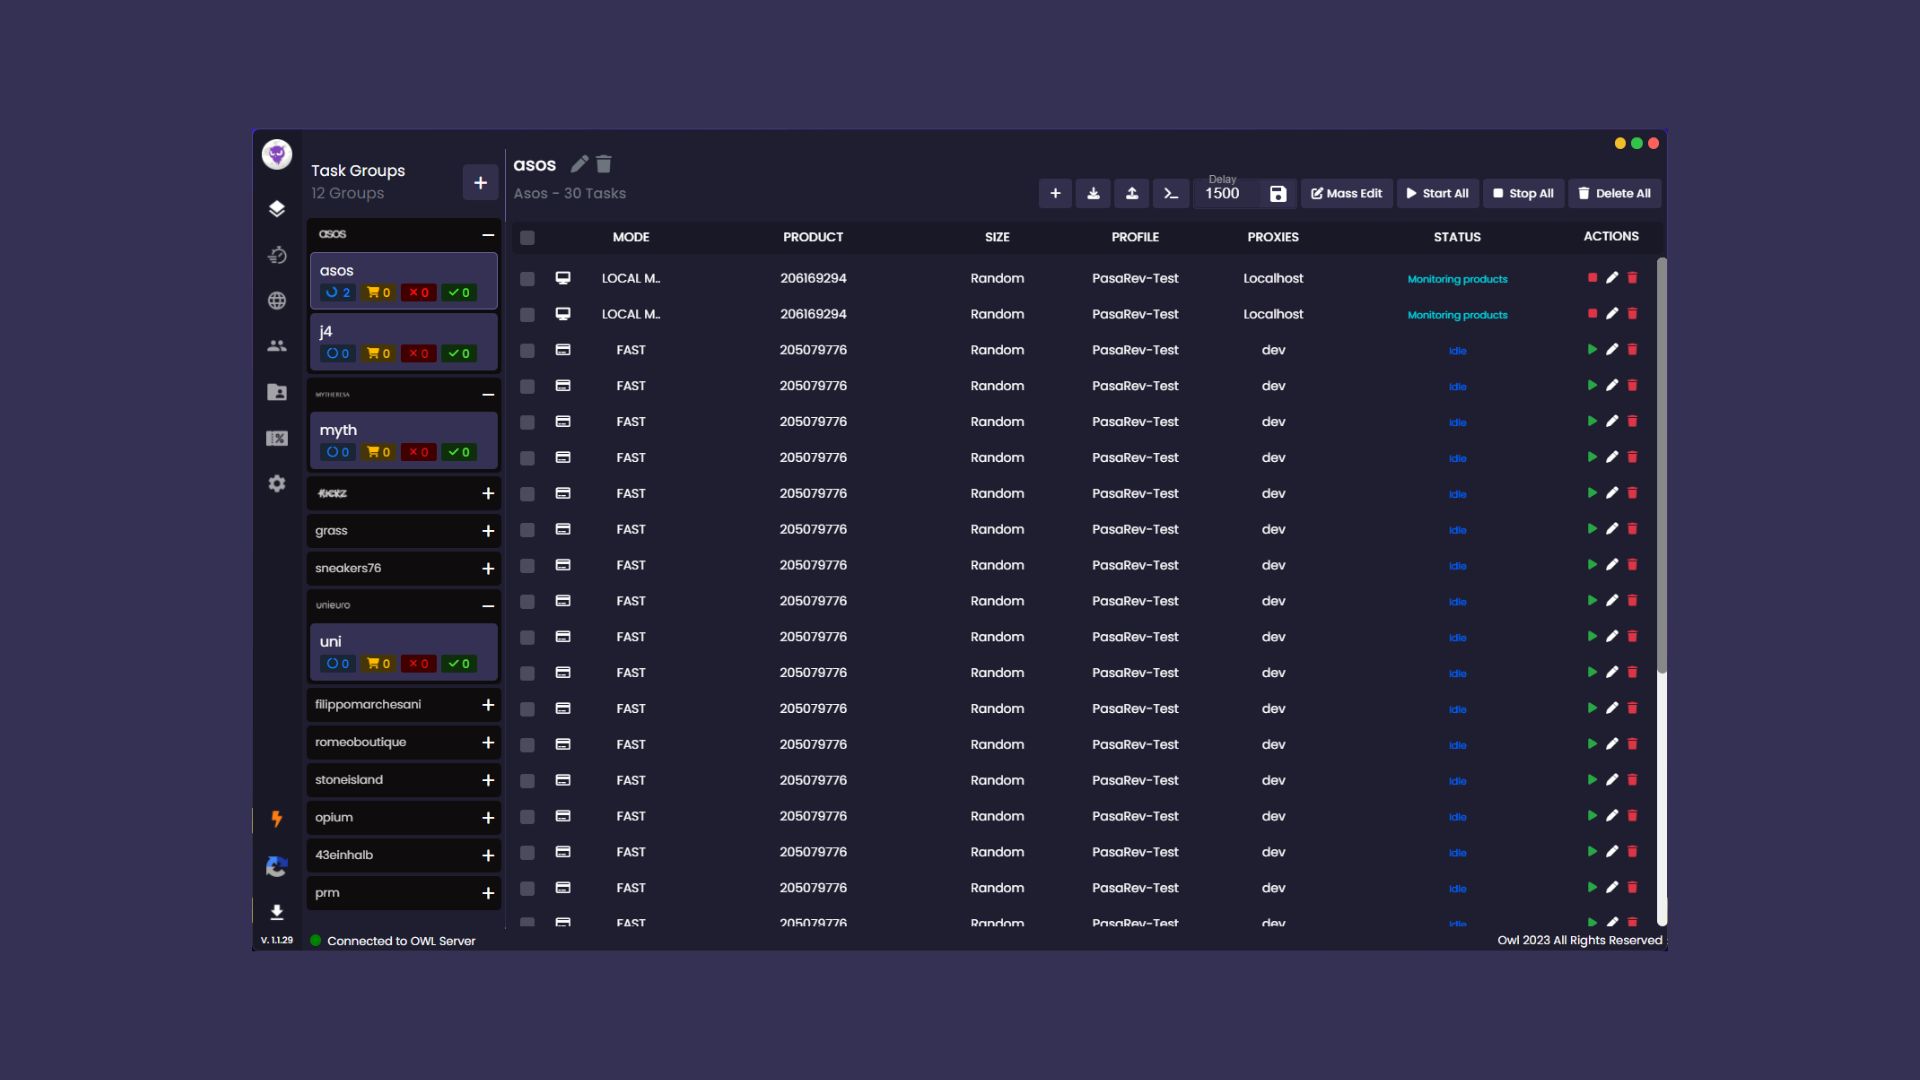Toggle the select-all checkbox in table header
1920x1080 pixels.
527,238
